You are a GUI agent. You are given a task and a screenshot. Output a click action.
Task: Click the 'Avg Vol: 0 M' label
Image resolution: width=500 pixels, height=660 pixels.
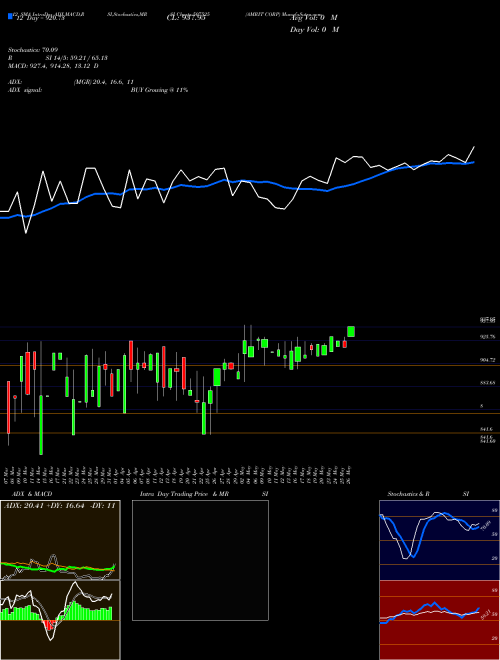click(314, 18)
